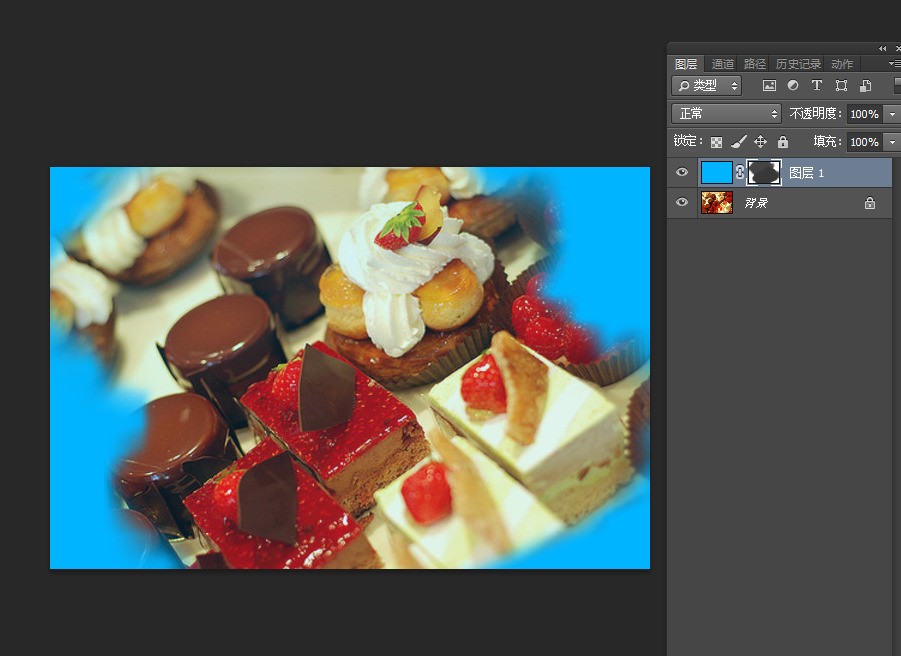Switch to the 路径 tab

(x=754, y=64)
